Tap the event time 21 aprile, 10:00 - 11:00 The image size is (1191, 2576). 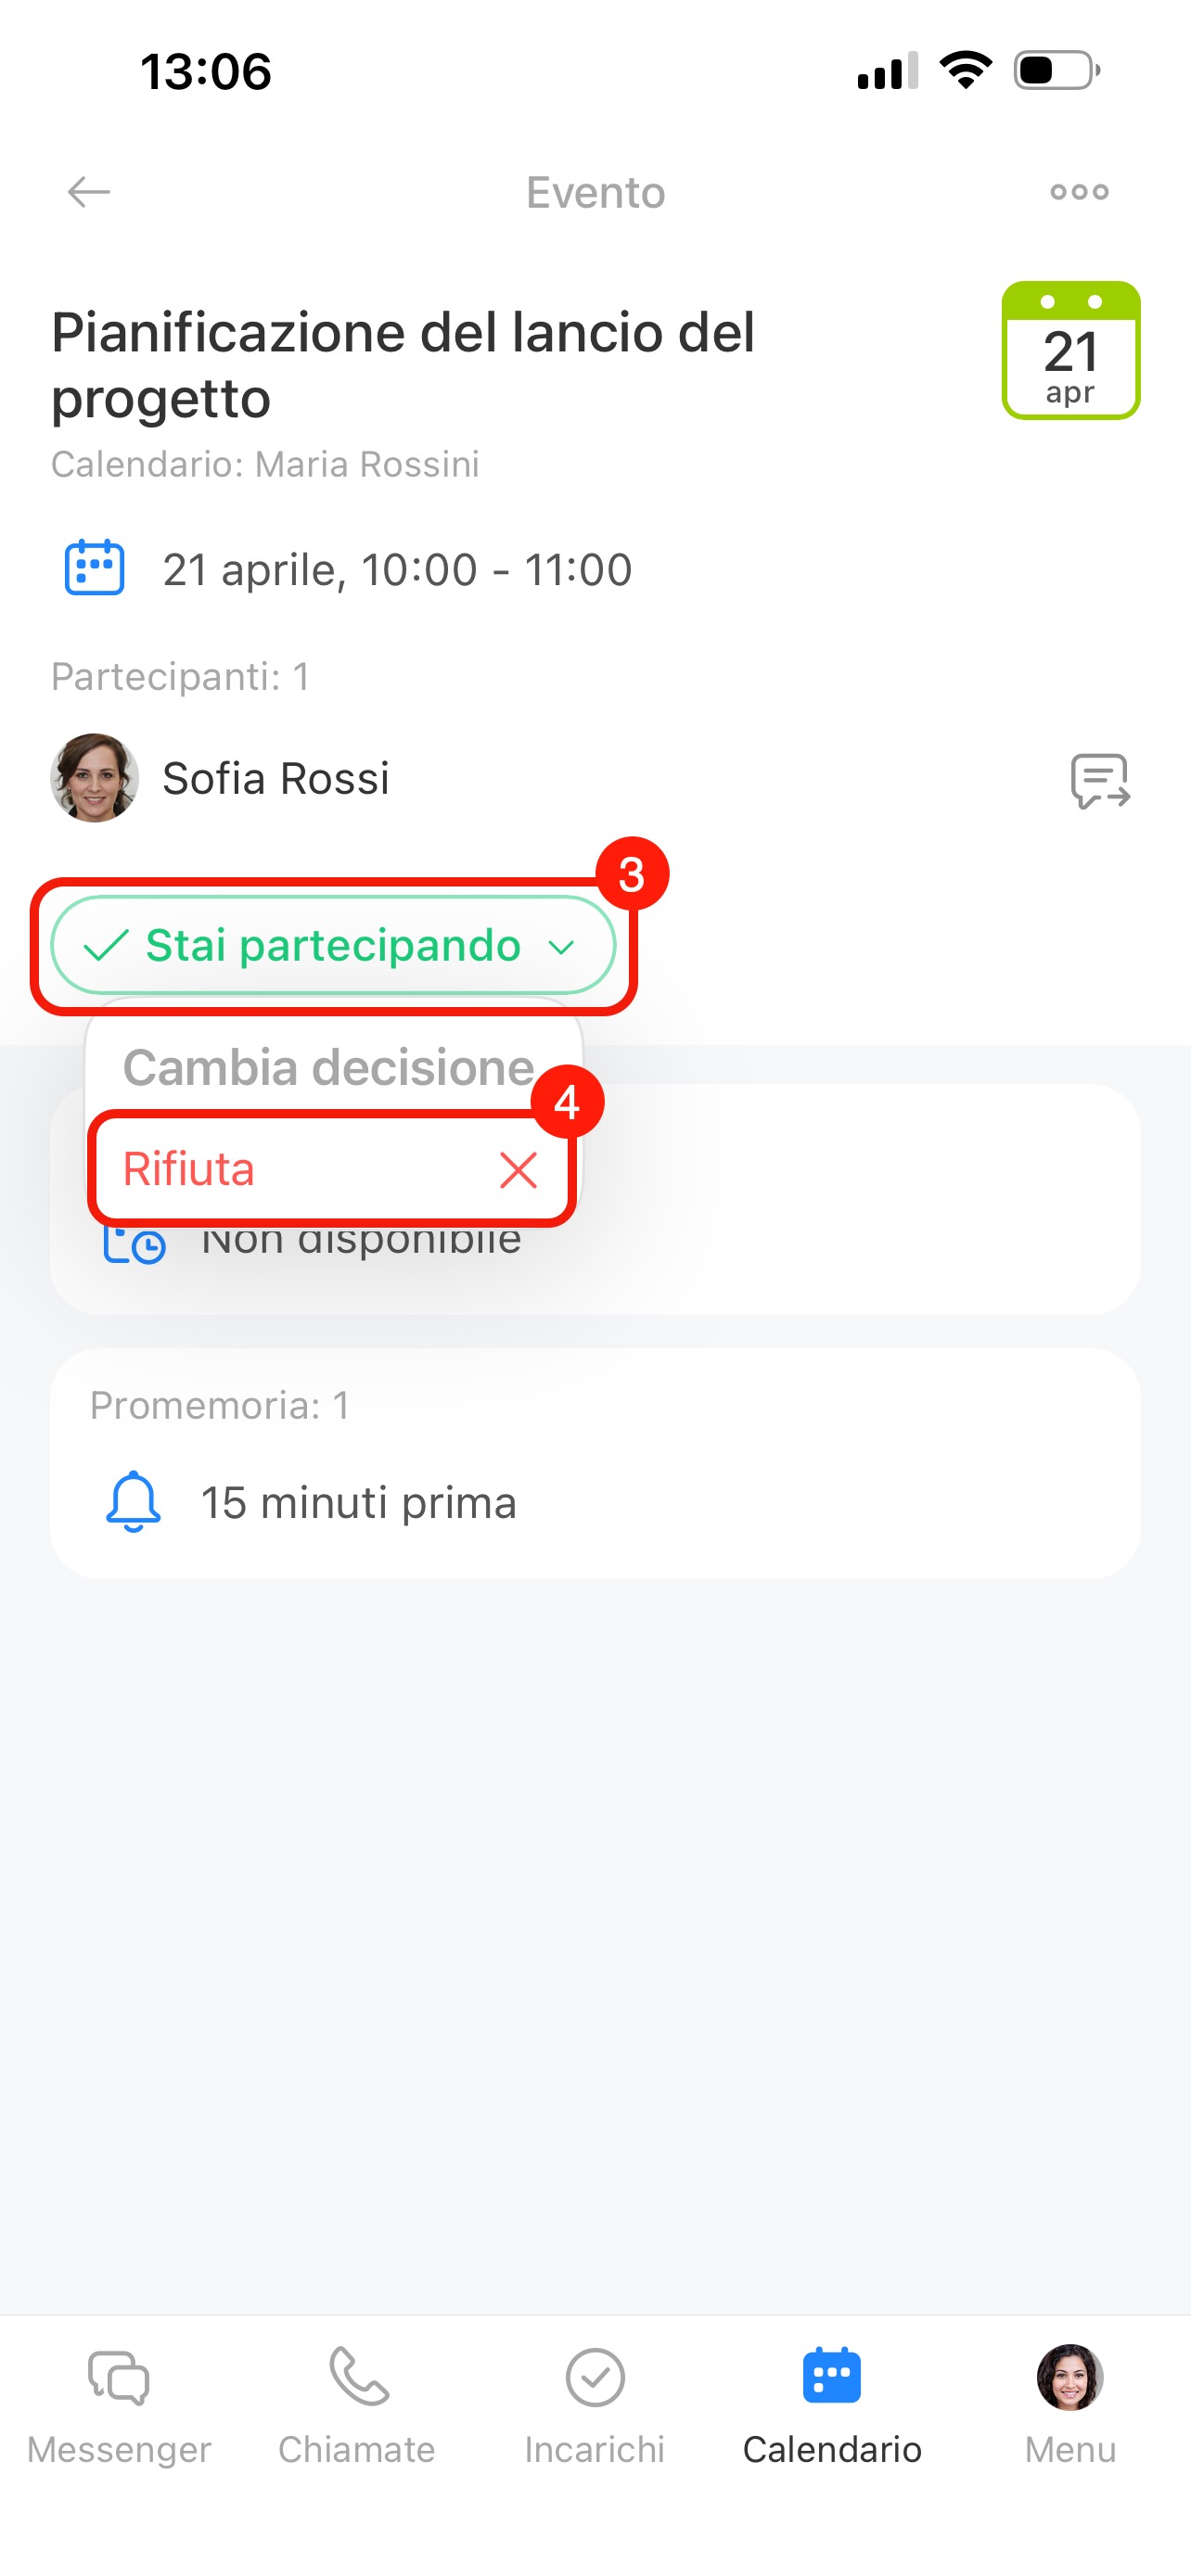point(397,569)
